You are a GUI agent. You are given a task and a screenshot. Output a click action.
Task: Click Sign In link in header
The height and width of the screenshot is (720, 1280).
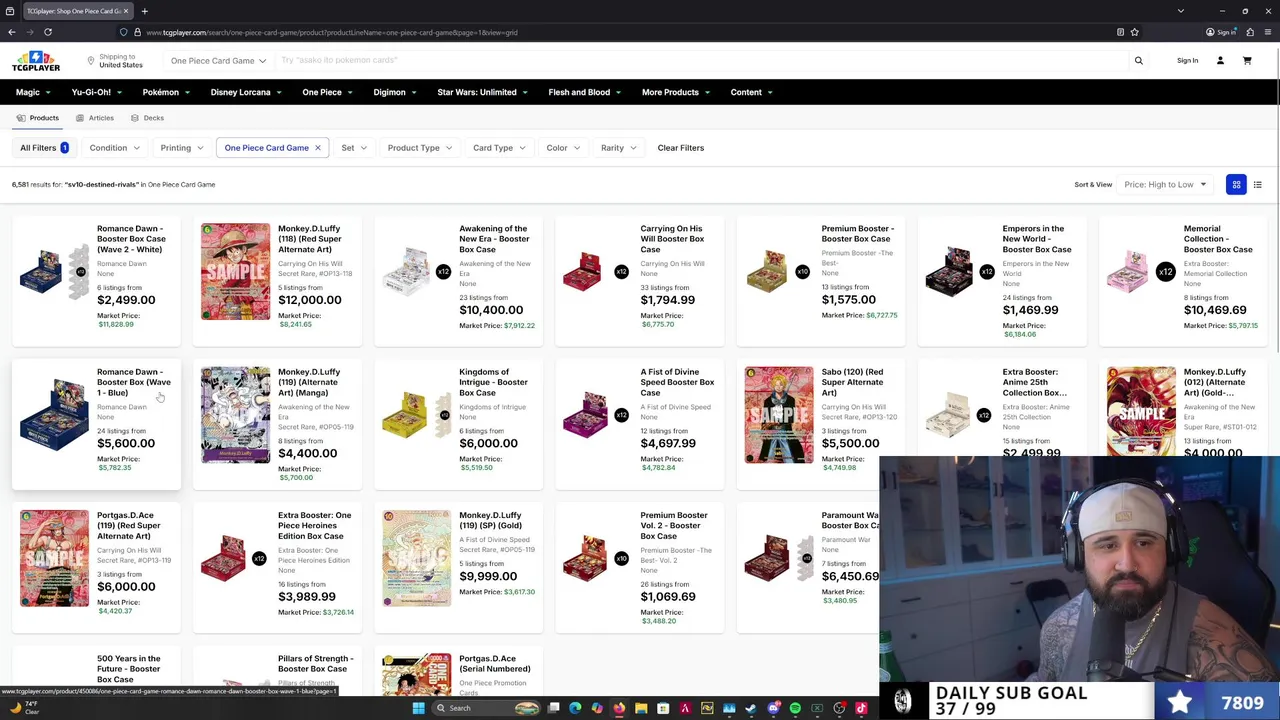(1187, 61)
